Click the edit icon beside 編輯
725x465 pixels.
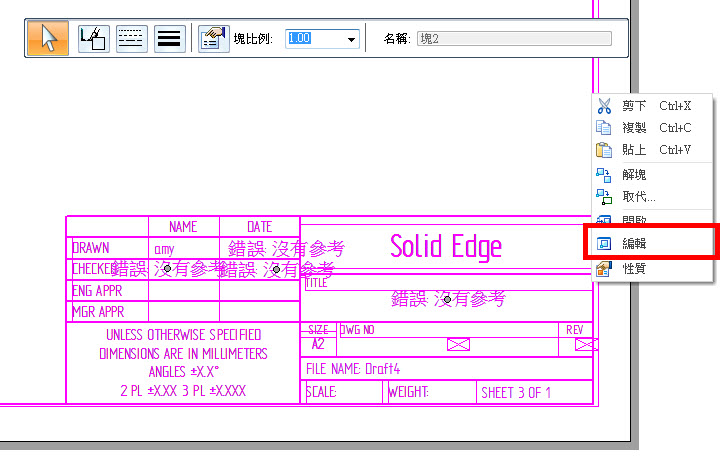pyautogui.click(x=604, y=244)
